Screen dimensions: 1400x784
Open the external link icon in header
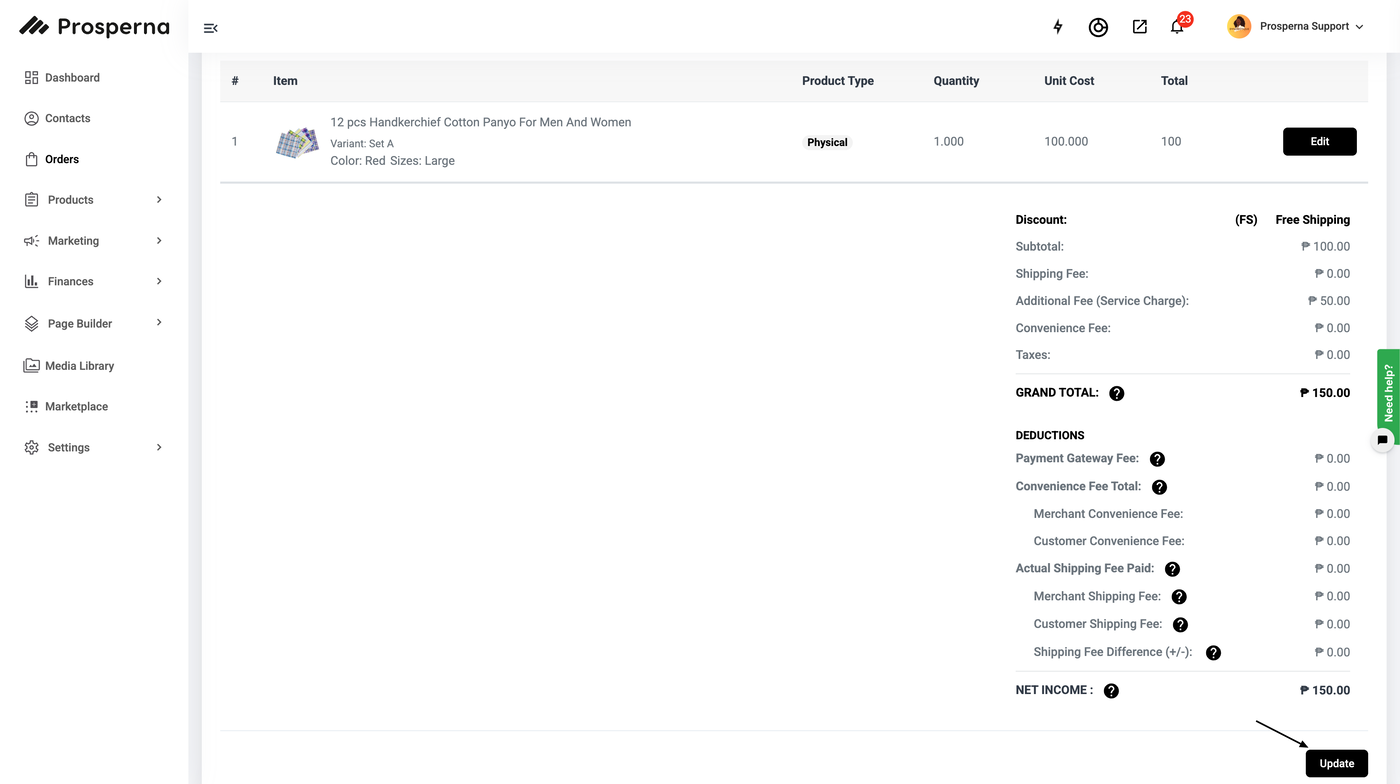click(x=1139, y=27)
